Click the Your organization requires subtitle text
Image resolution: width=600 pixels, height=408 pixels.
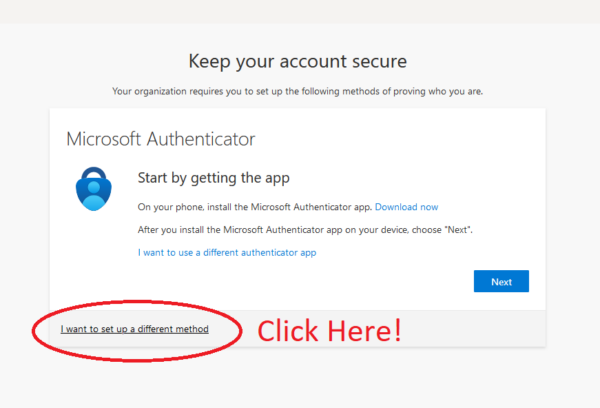click(x=297, y=91)
